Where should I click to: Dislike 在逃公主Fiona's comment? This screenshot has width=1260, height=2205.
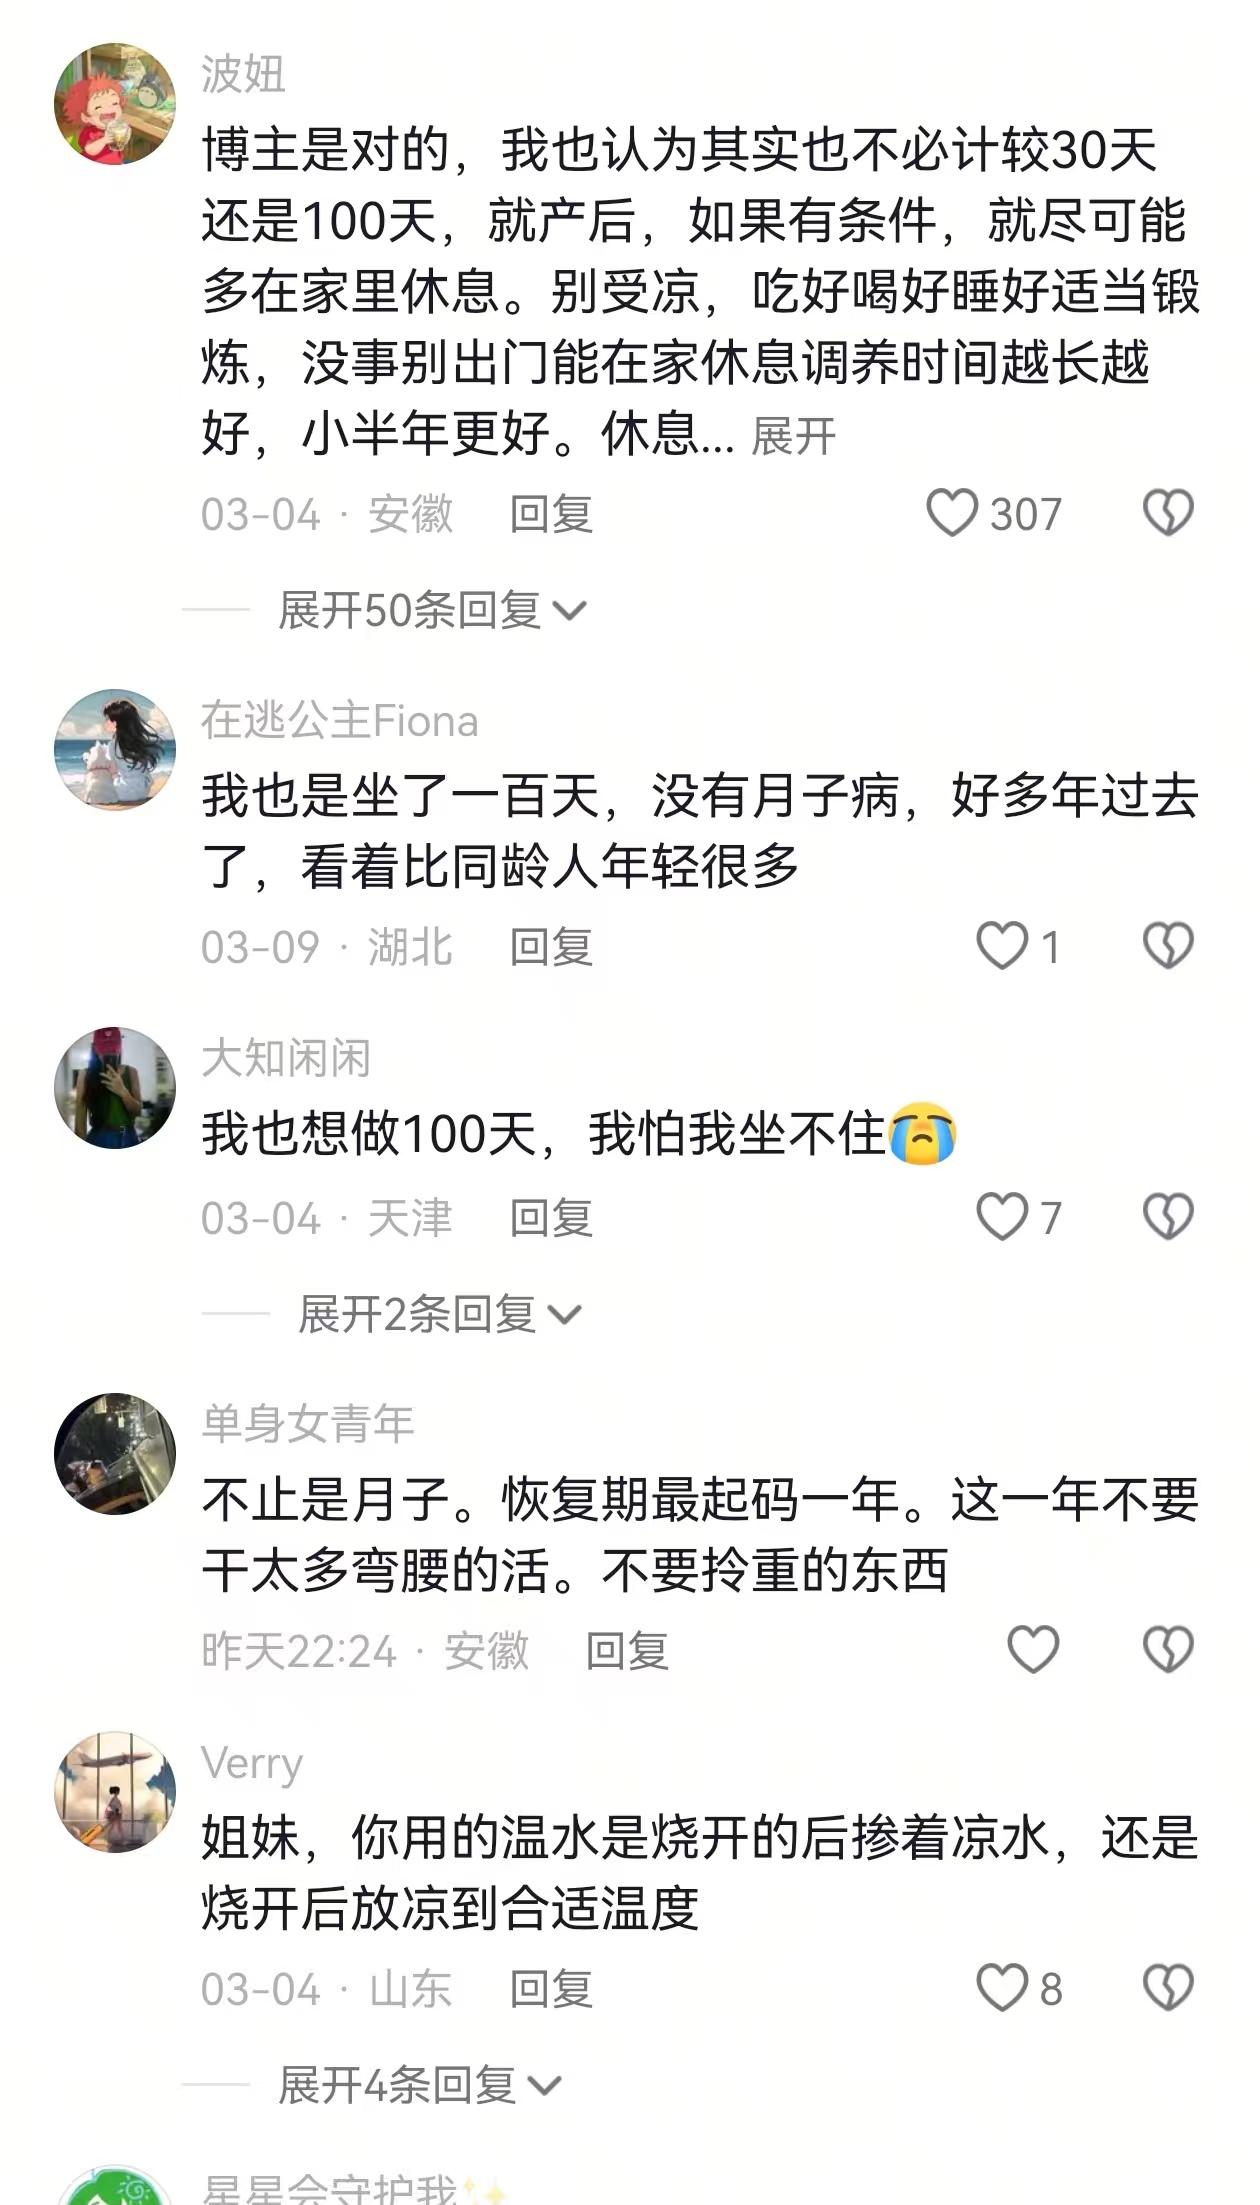[x=1168, y=946]
